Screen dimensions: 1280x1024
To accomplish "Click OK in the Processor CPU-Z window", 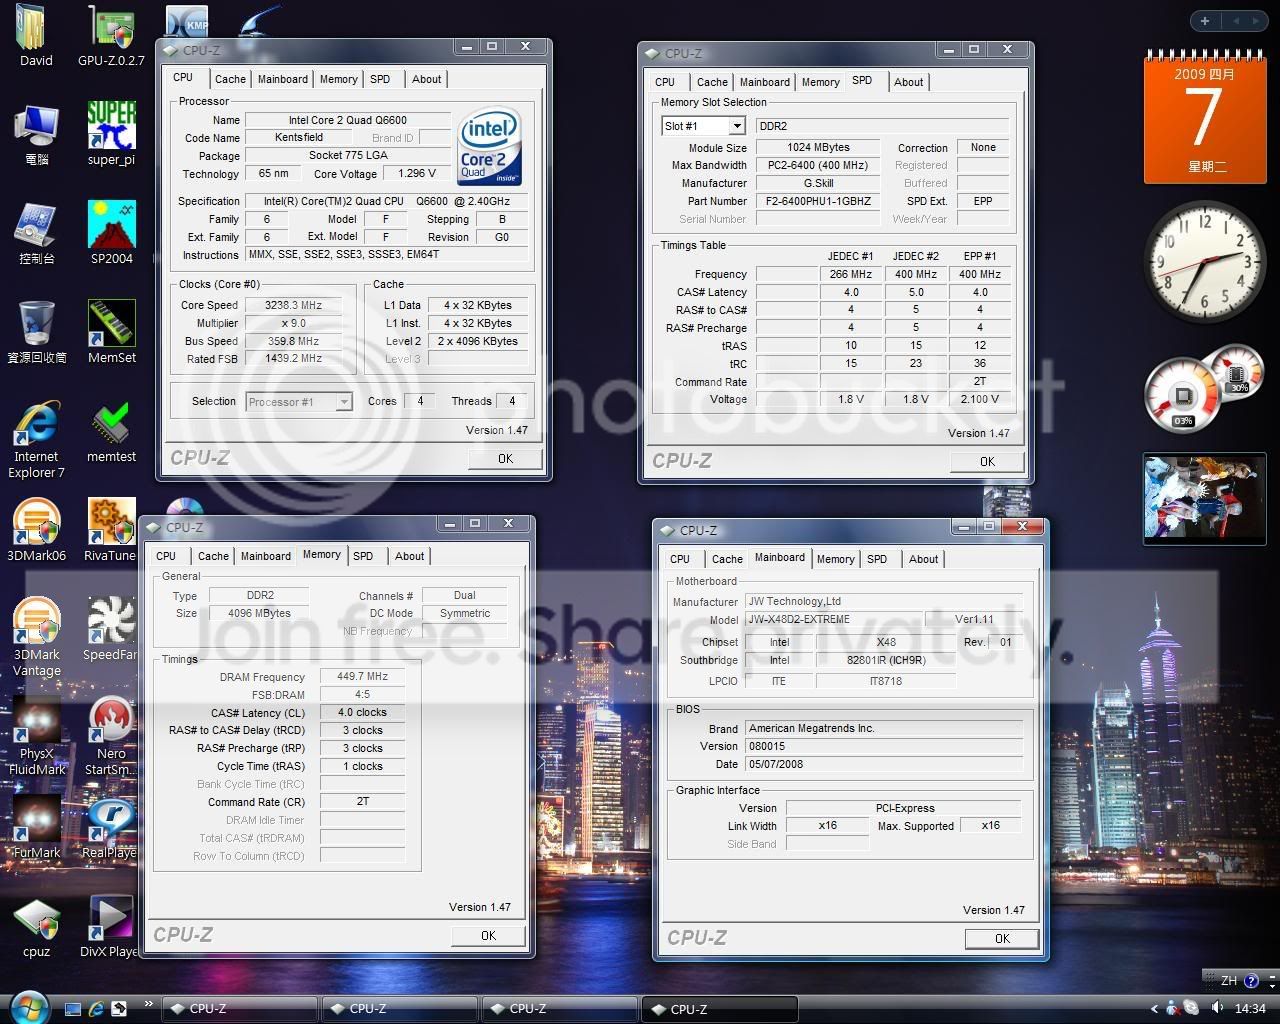I will click(x=505, y=458).
